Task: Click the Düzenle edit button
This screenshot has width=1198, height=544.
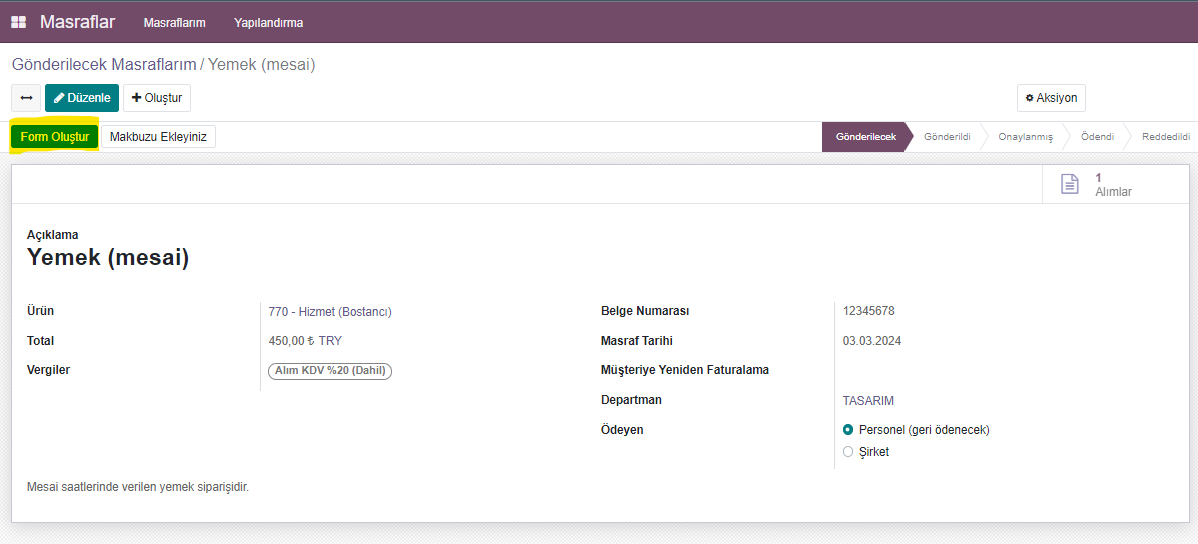Action: point(82,98)
